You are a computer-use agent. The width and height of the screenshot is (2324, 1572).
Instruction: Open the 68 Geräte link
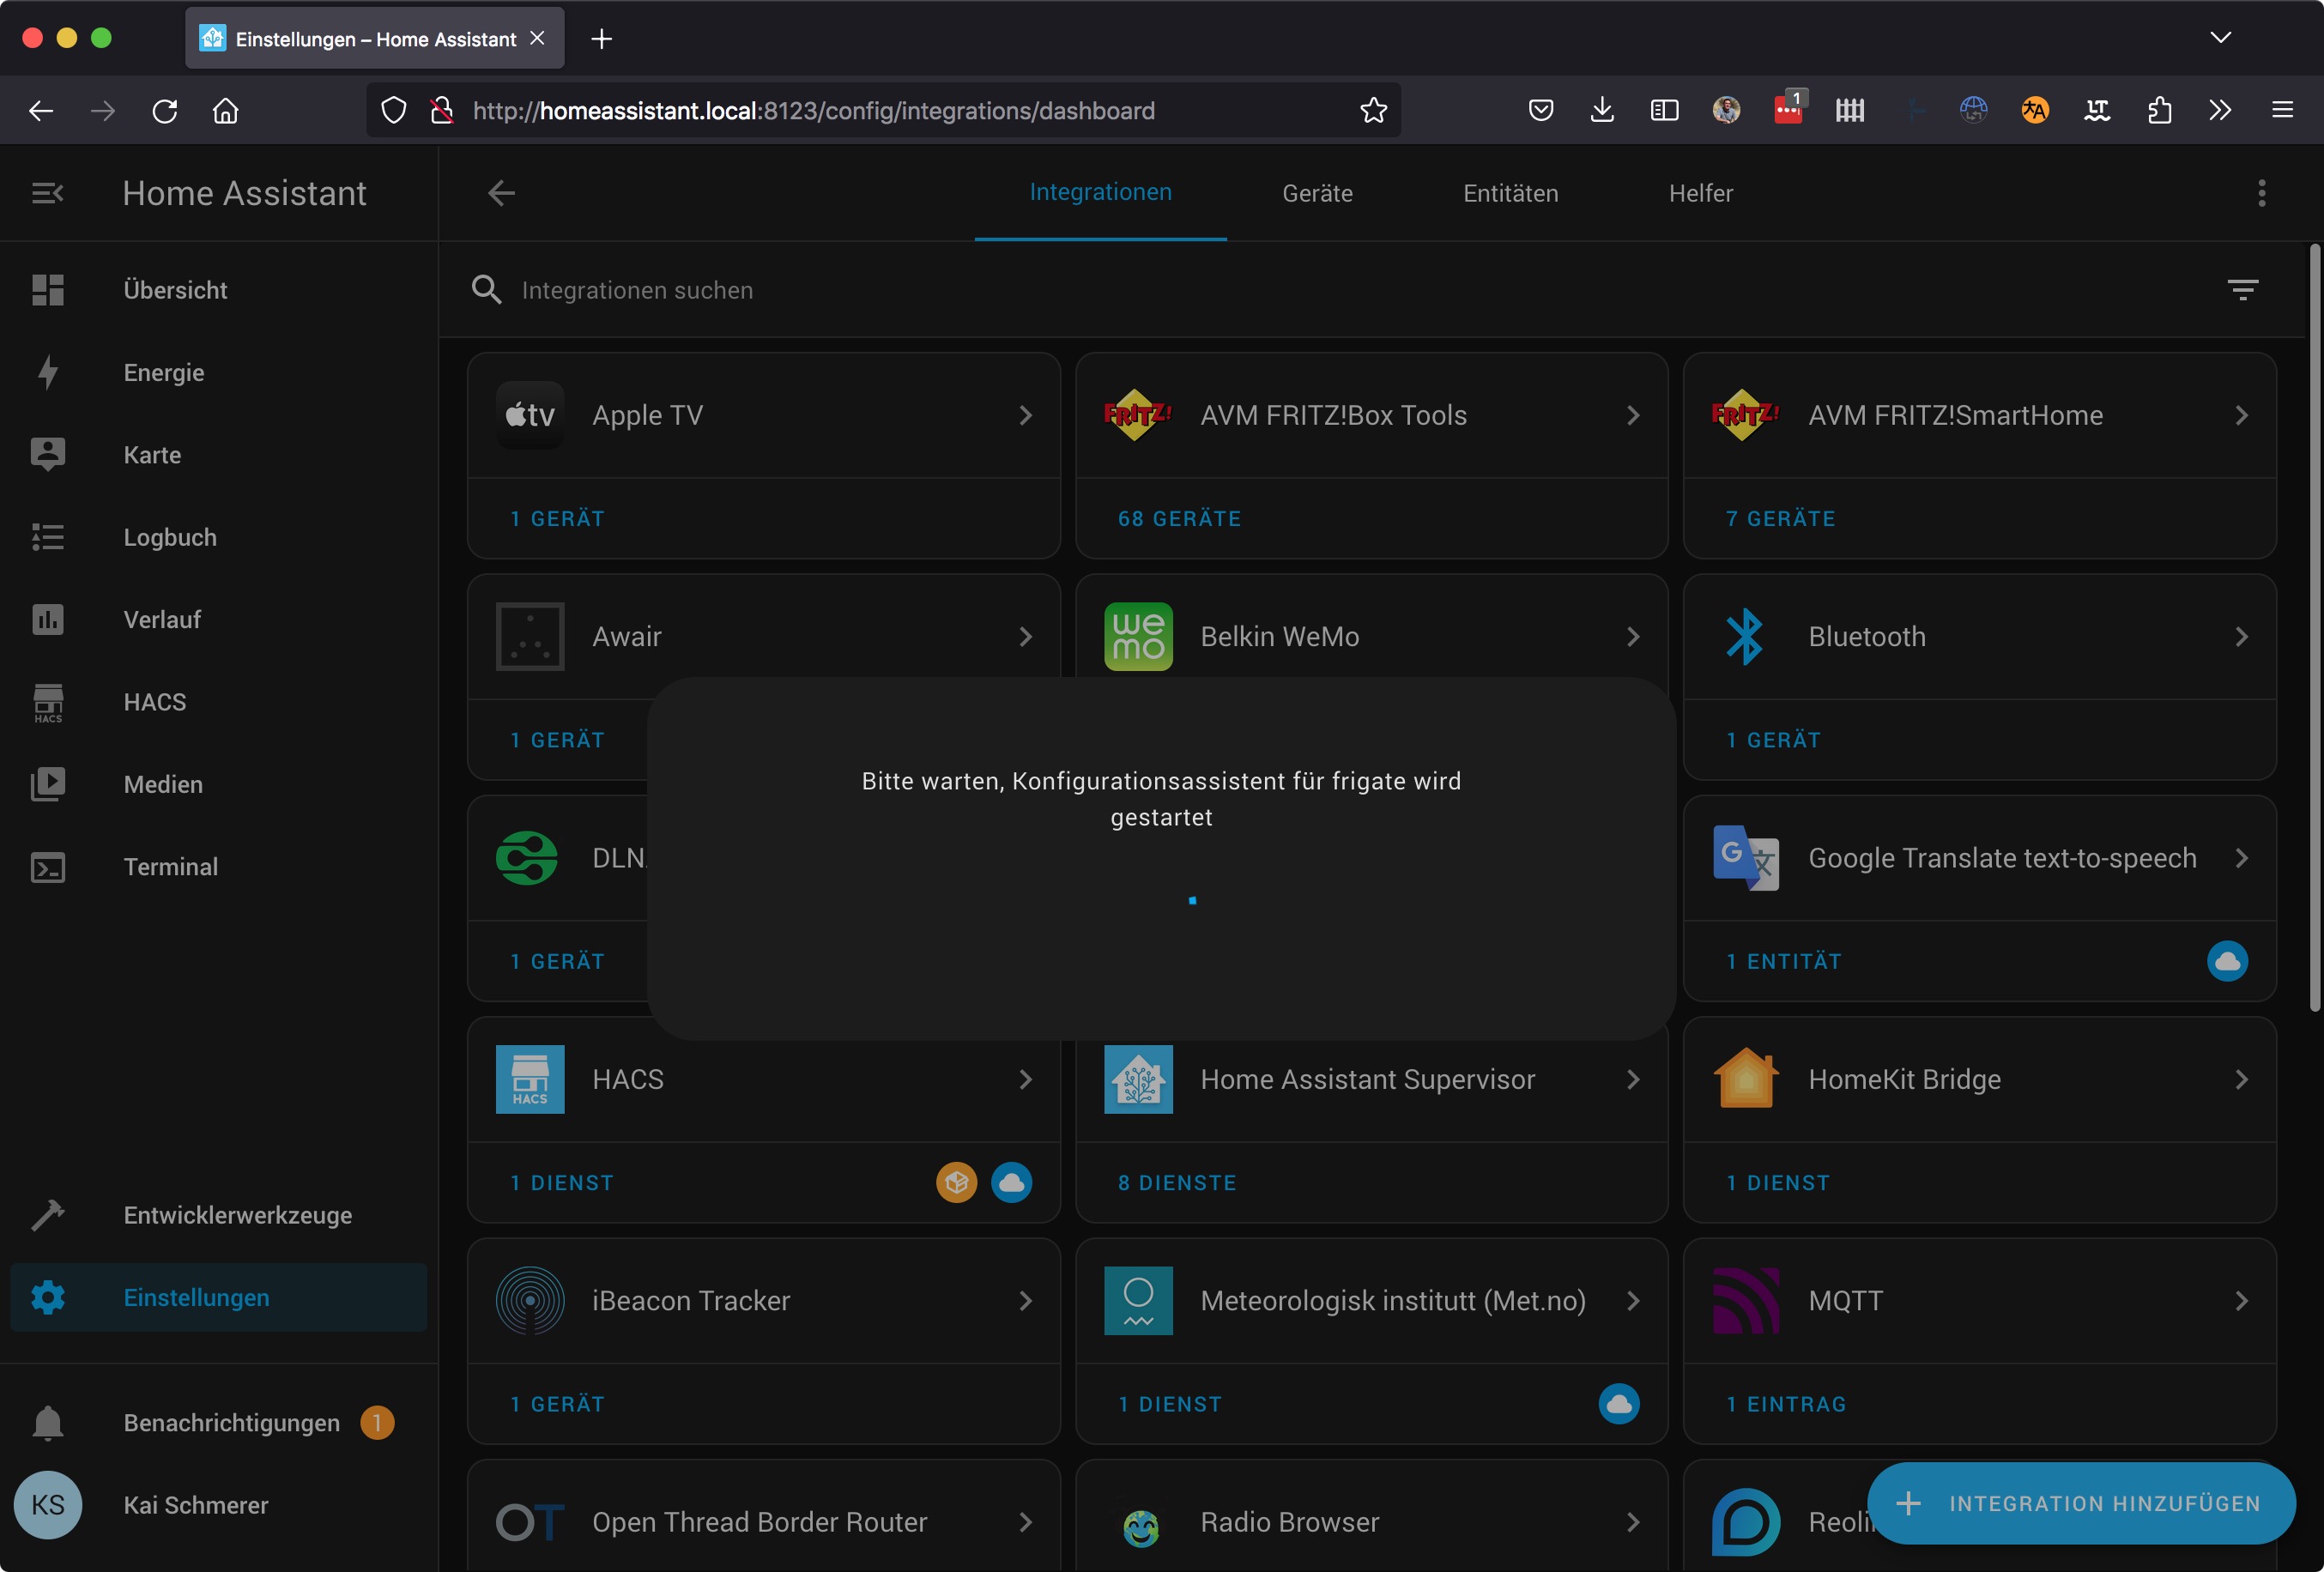click(1179, 519)
